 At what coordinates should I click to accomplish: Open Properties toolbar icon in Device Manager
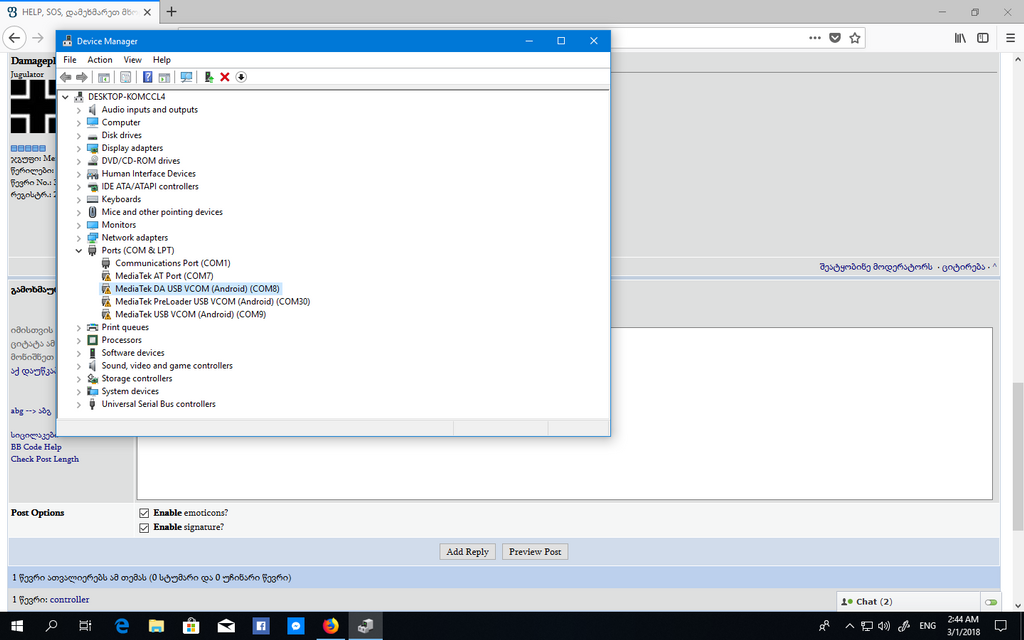pos(125,77)
